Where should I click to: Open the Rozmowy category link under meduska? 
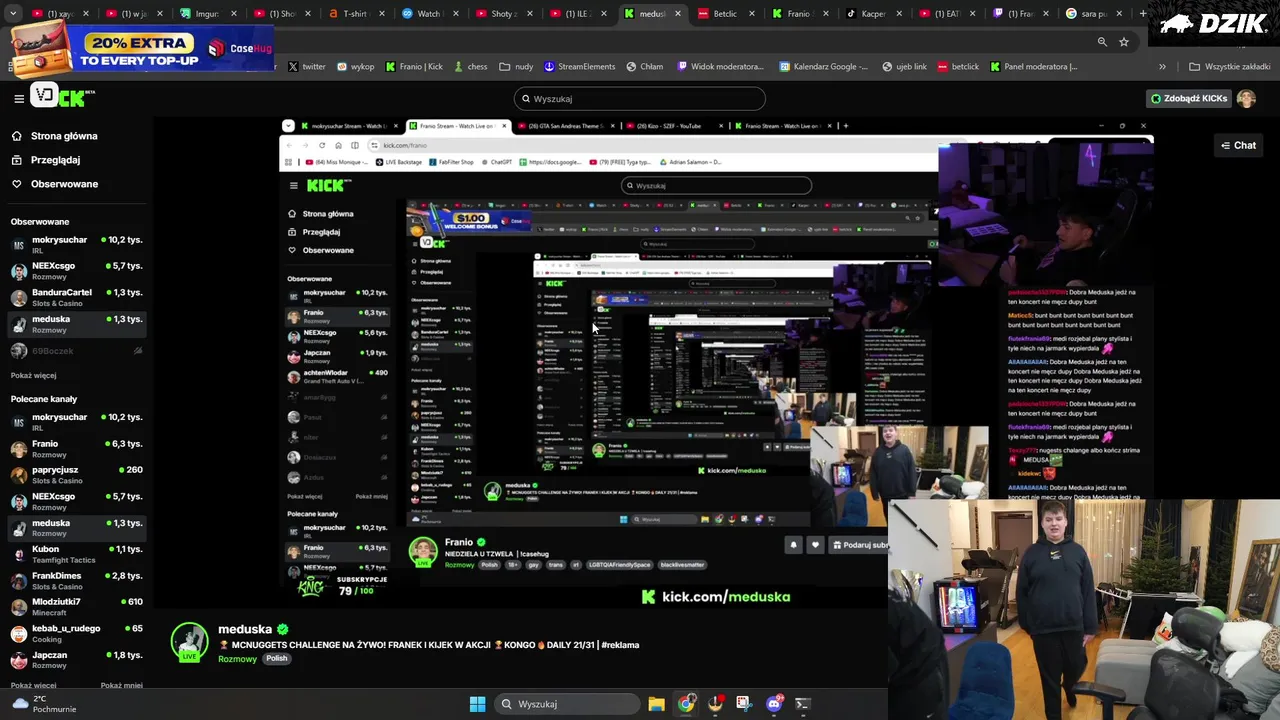pyautogui.click(x=238, y=659)
